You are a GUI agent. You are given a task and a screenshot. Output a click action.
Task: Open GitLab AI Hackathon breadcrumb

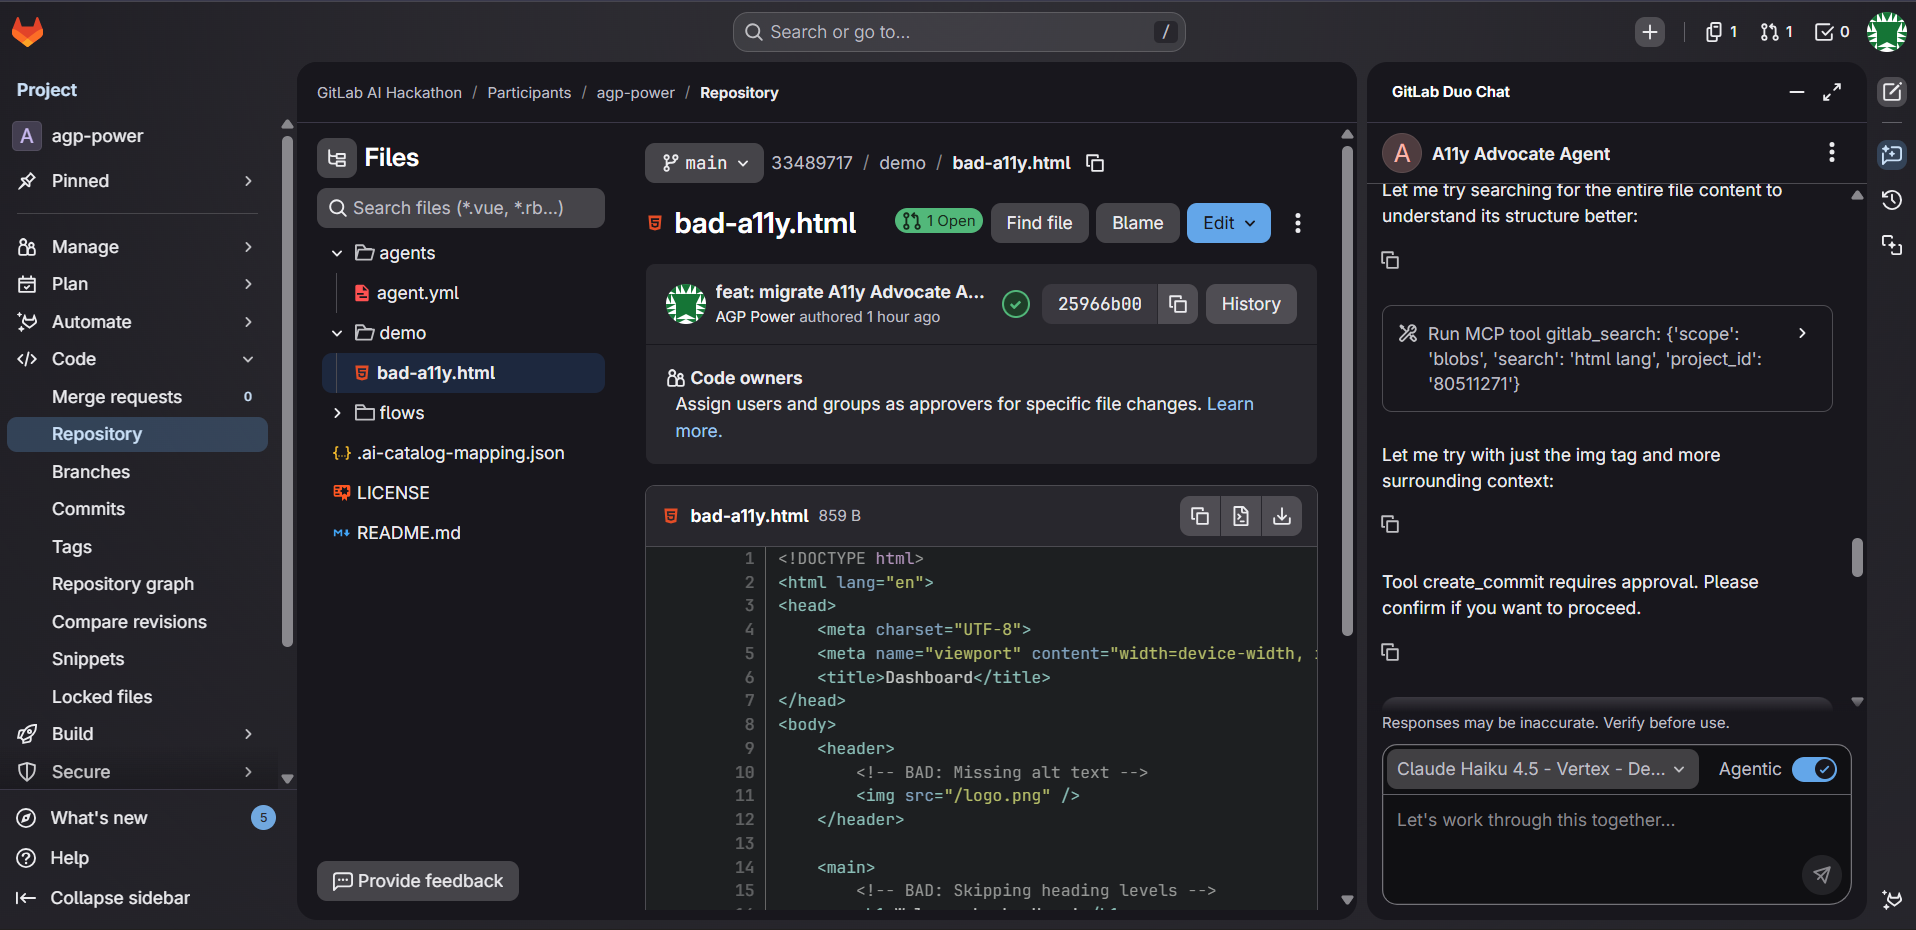(389, 93)
